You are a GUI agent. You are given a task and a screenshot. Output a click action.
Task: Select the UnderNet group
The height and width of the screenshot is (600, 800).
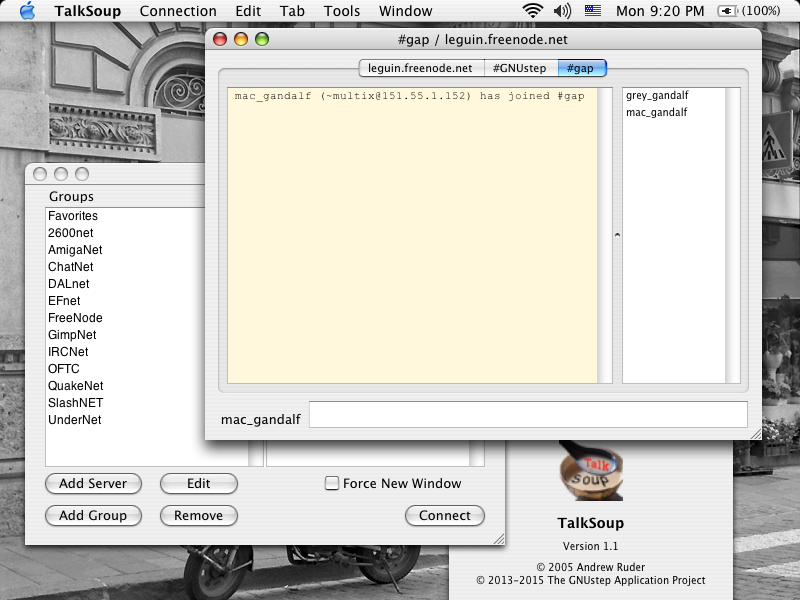[124, 420]
